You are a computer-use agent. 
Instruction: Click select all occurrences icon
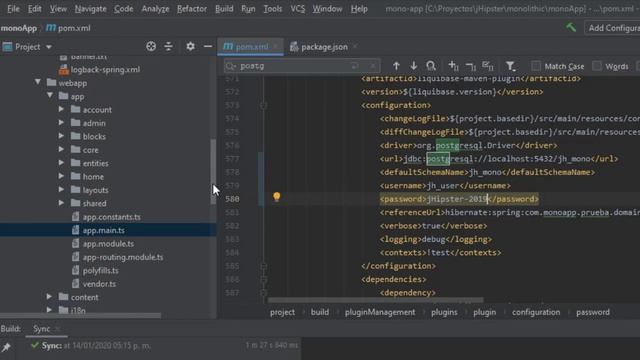pyautogui.click(x=488, y=66)
